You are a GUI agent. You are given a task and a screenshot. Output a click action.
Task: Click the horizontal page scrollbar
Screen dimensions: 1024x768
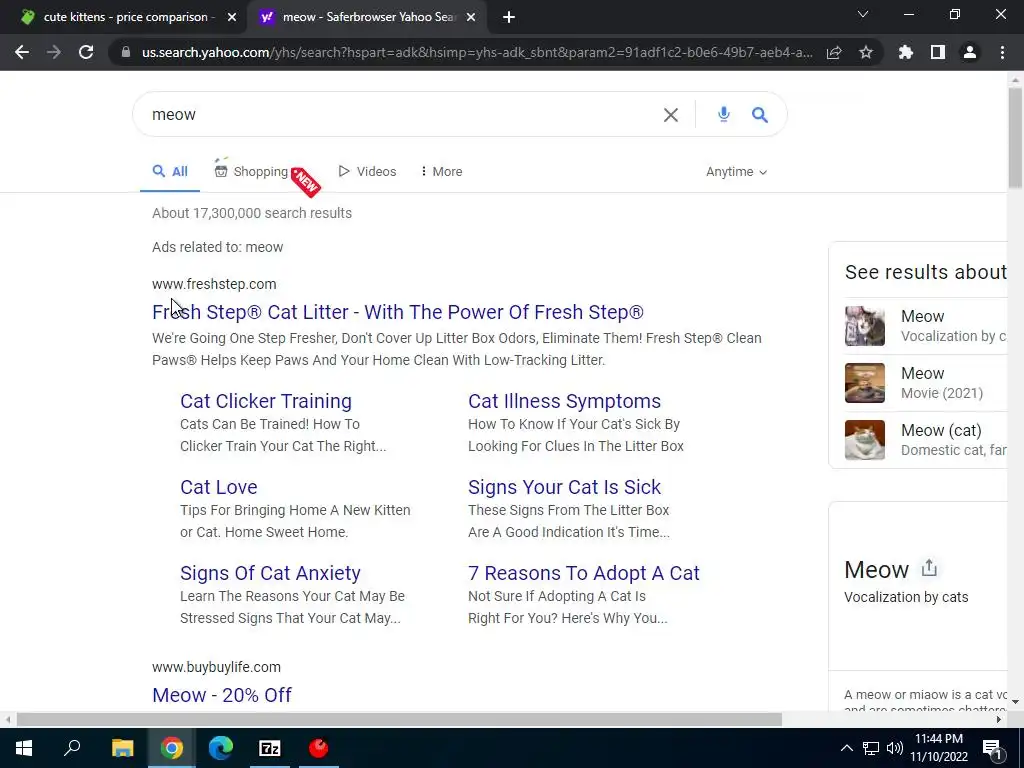[399, 720]
